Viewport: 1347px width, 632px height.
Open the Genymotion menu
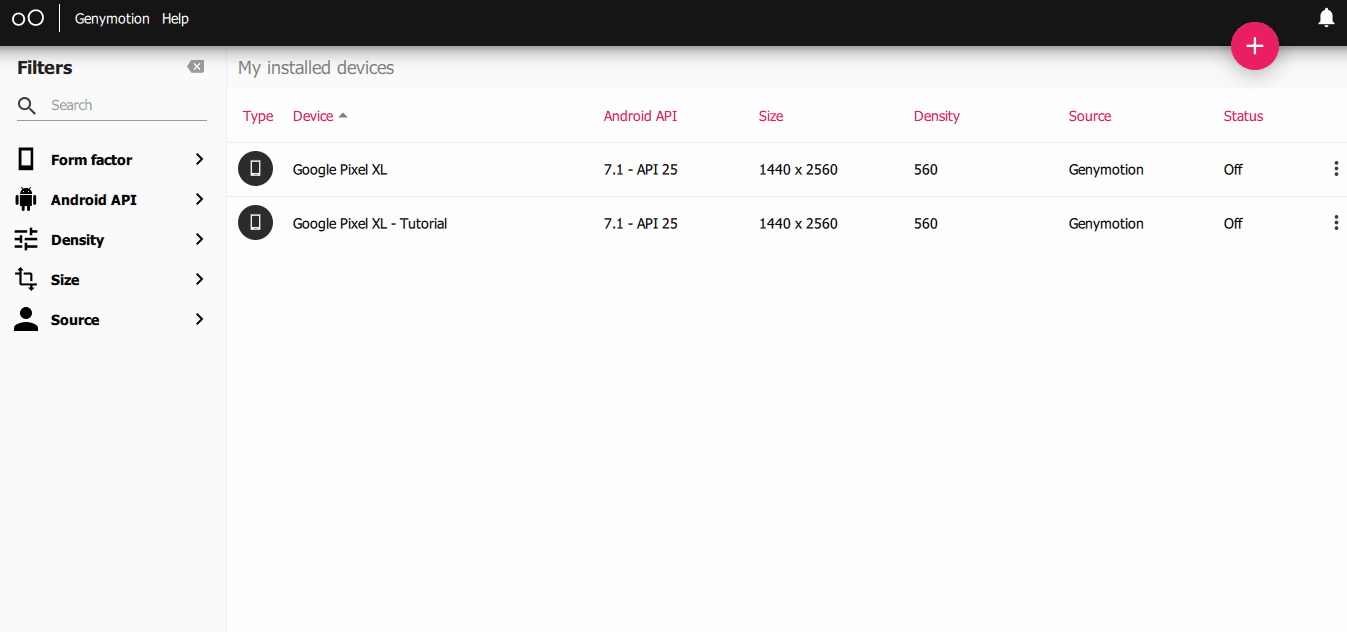click(112, 19)
